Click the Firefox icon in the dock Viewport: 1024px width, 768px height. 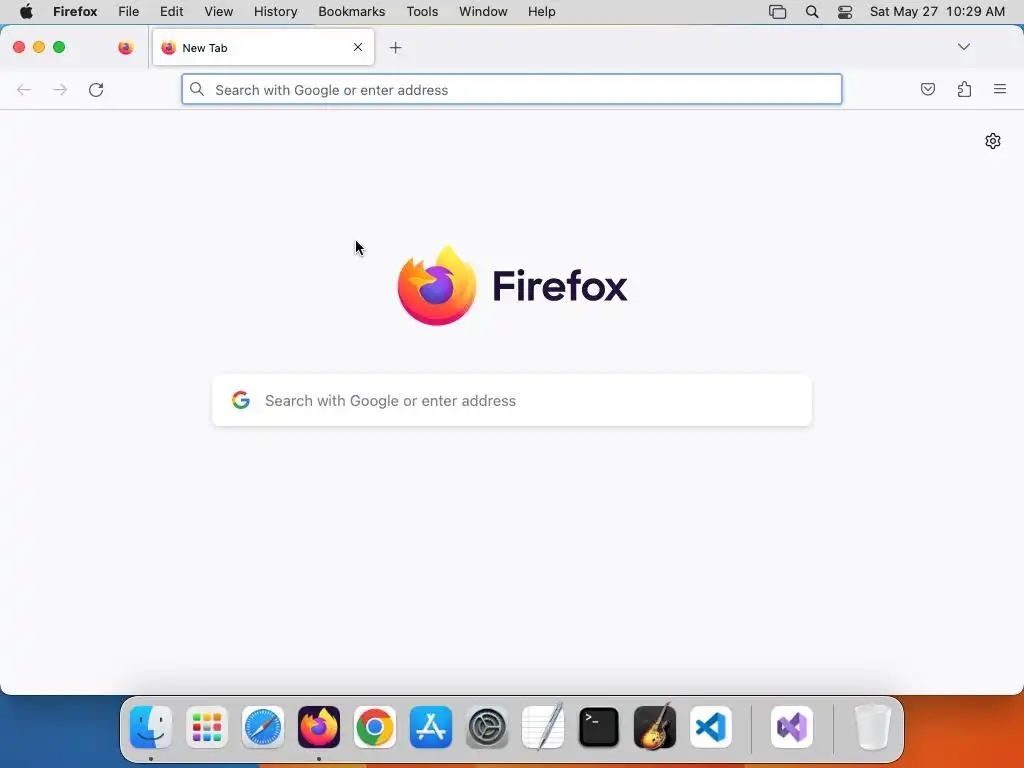319,727
